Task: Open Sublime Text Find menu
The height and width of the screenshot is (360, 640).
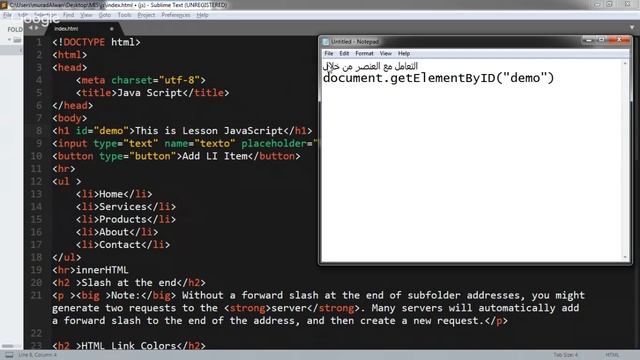Action: tap(68, 15)
